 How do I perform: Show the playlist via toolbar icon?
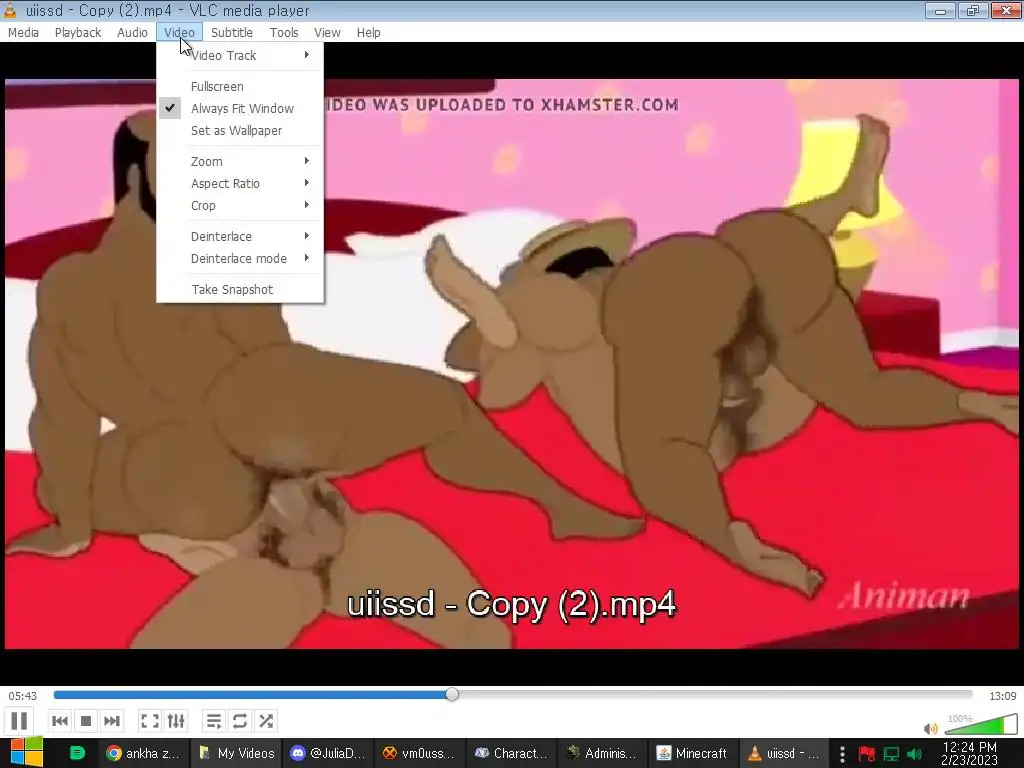(x=214, y=721)
